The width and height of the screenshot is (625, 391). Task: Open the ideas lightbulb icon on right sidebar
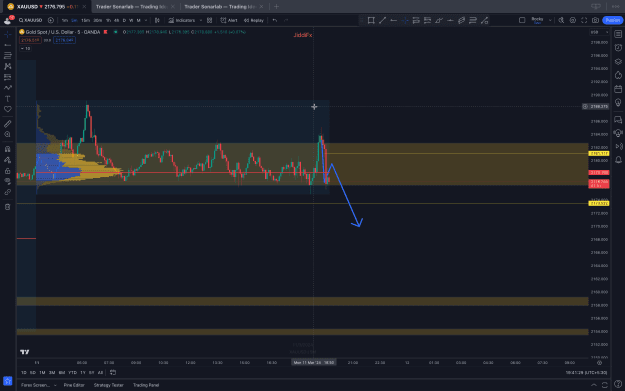(618, 102)
